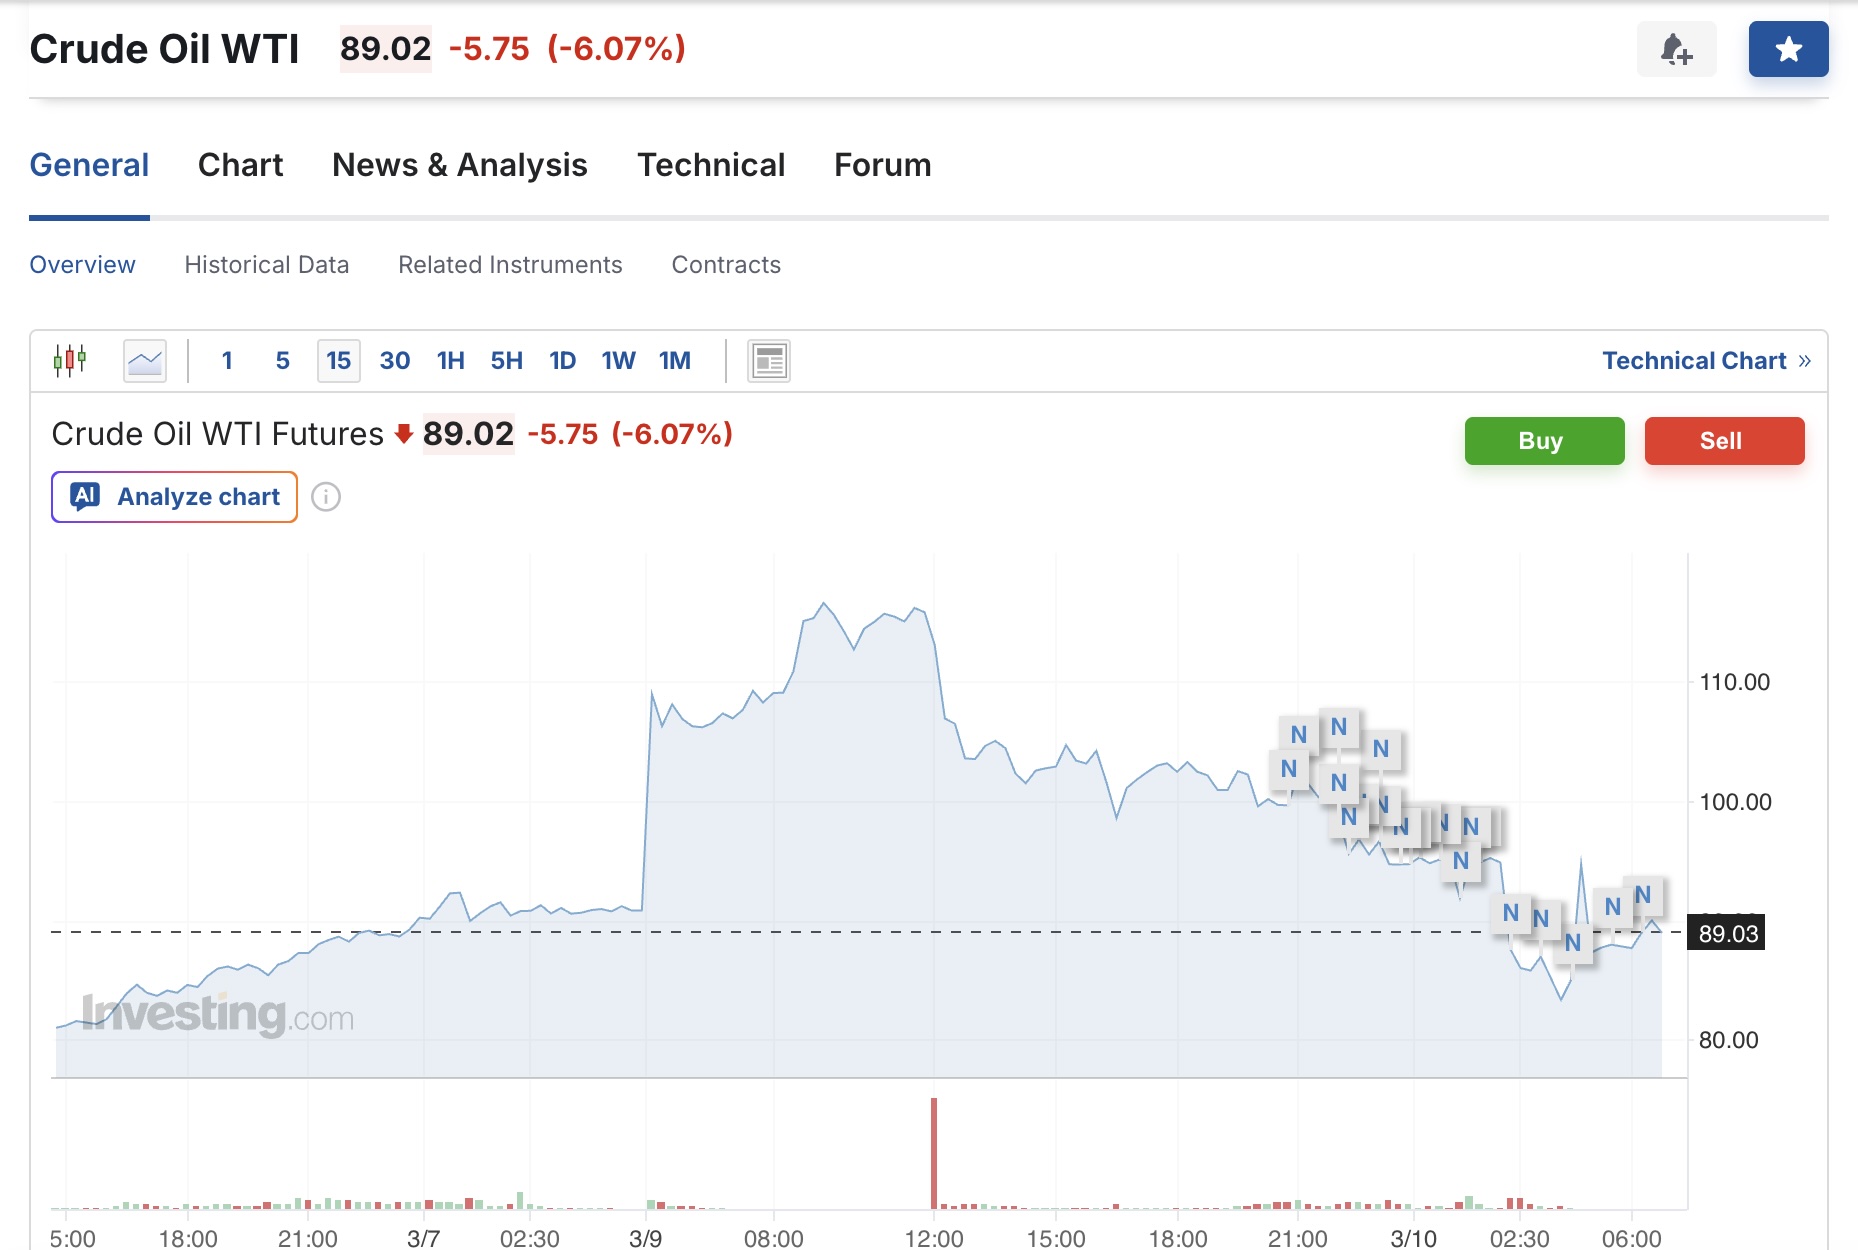Switch to candlestick chart type
Screen dimensions: 1858x1250
70,360
